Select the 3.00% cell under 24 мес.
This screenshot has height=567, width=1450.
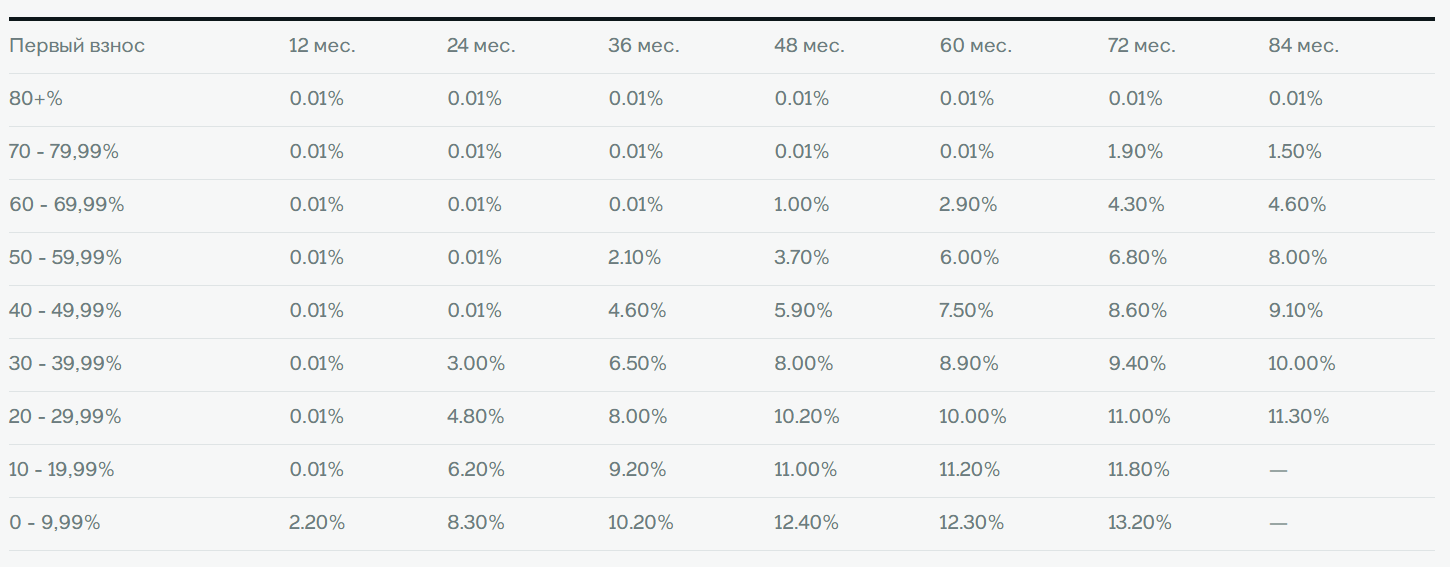[x=476, y=364]
